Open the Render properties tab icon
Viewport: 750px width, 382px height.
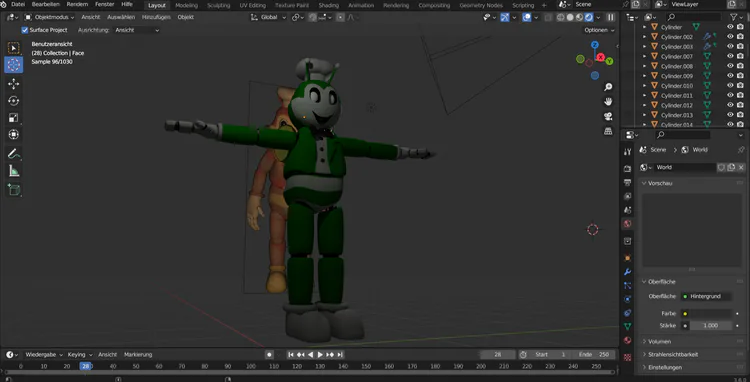click(628, 169)
